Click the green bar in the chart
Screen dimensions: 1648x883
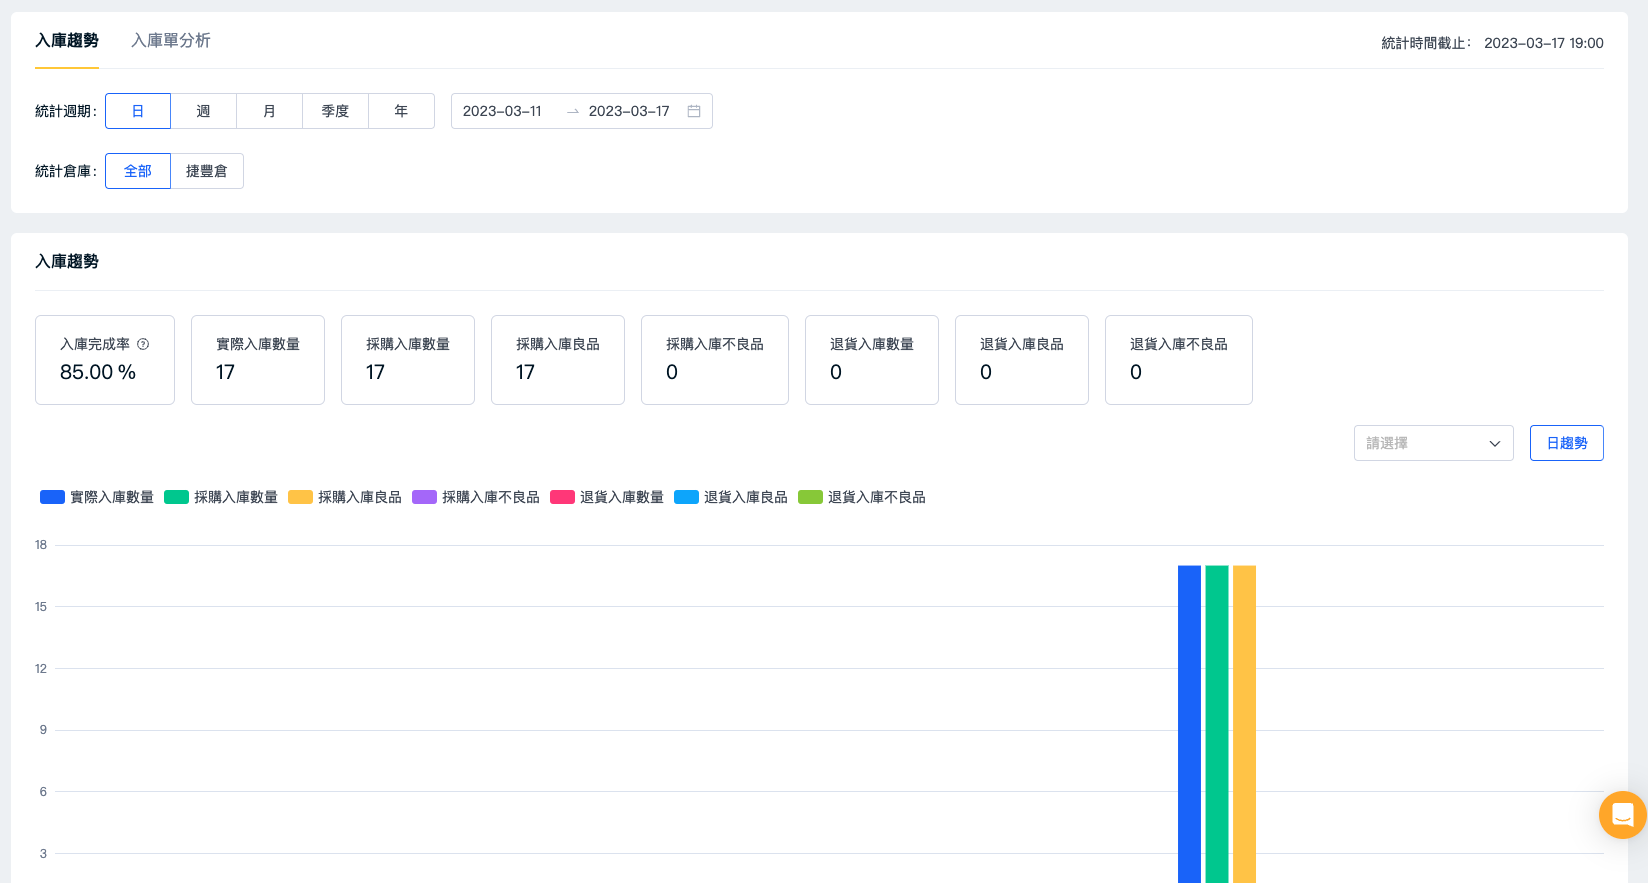click(1217, 724)
